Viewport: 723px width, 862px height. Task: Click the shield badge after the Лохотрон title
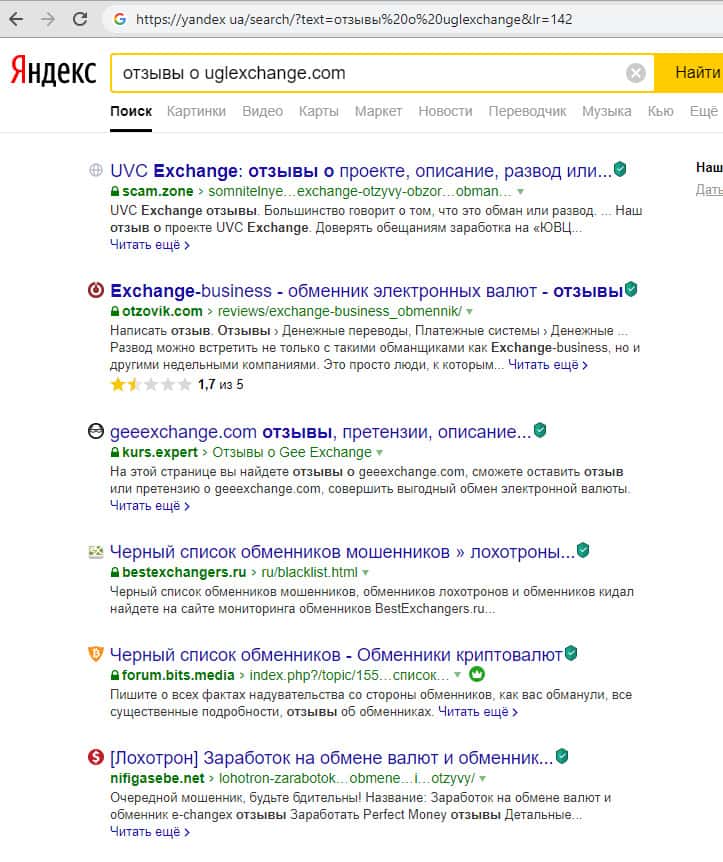(x=562, y=756)
